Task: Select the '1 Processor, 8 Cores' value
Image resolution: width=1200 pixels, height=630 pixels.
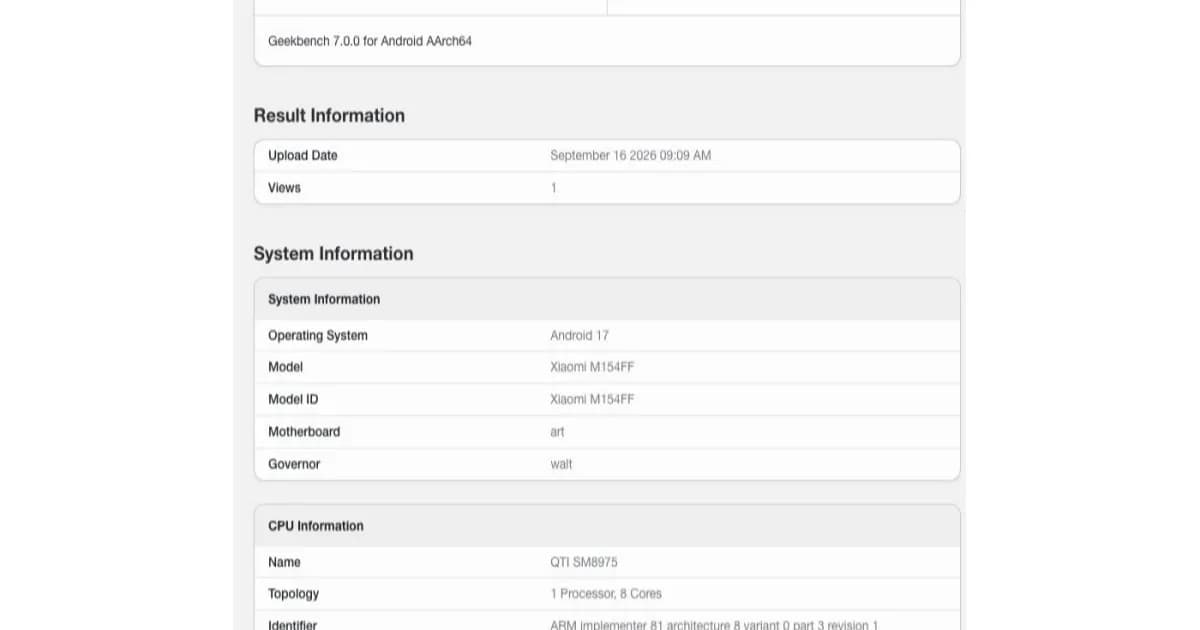Action: tap(606, 594)
